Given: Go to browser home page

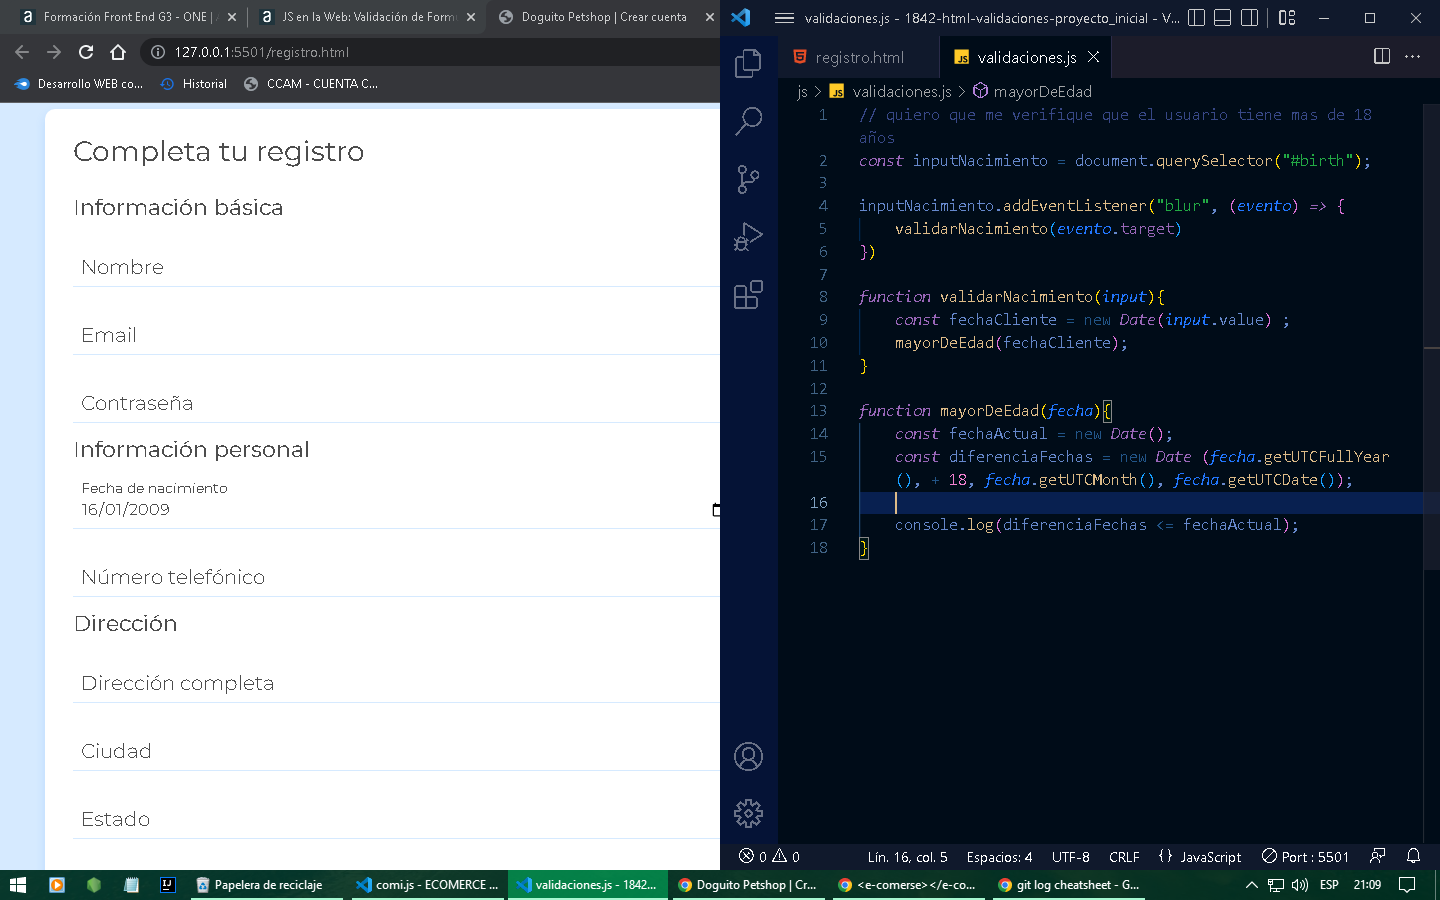Looking at the screenshot, I should [x=118, y=52].
